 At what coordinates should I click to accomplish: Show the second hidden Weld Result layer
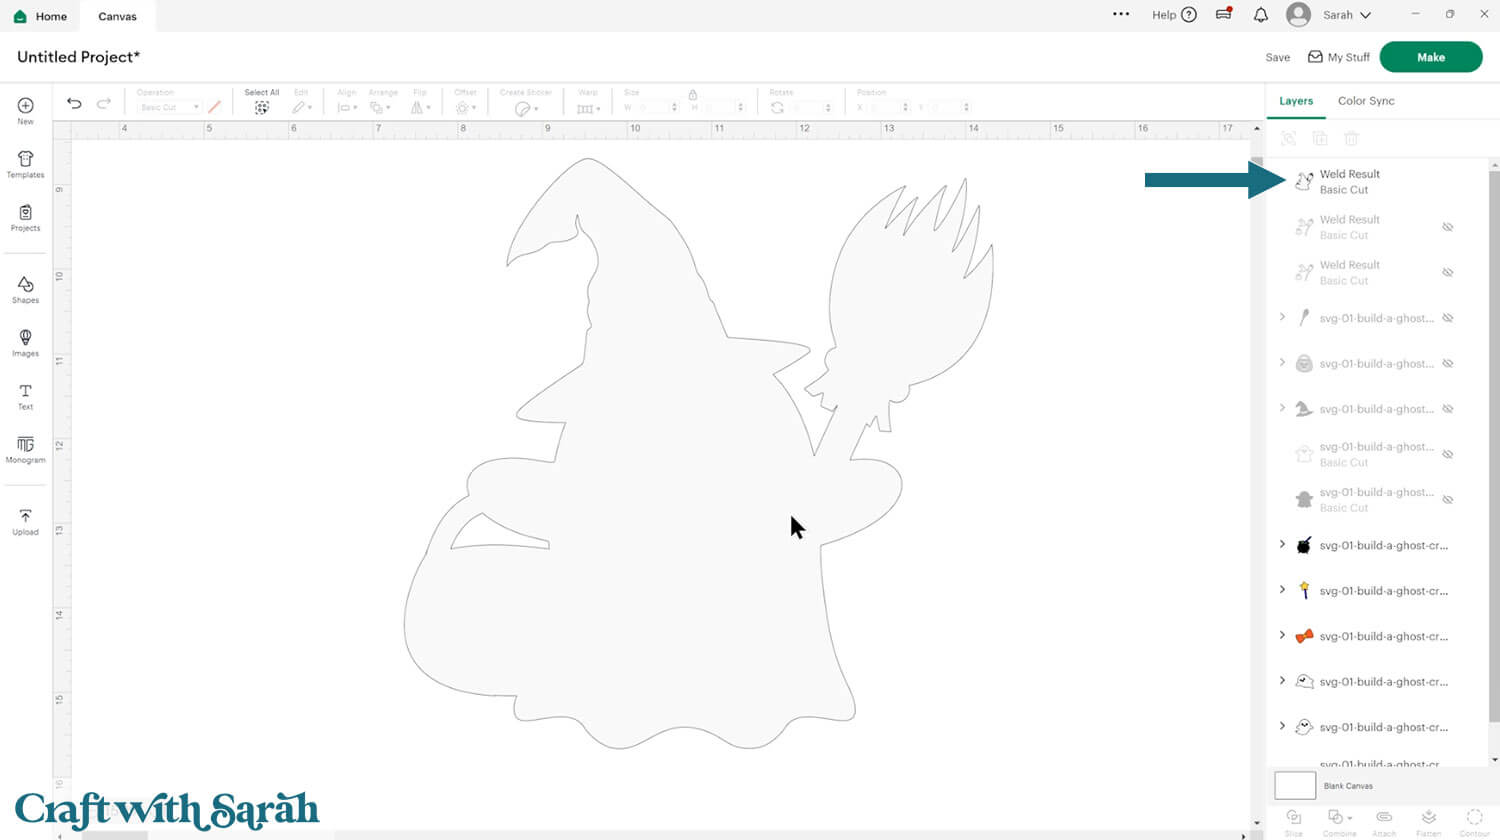pyautogui.click(x=1447, y=227)
